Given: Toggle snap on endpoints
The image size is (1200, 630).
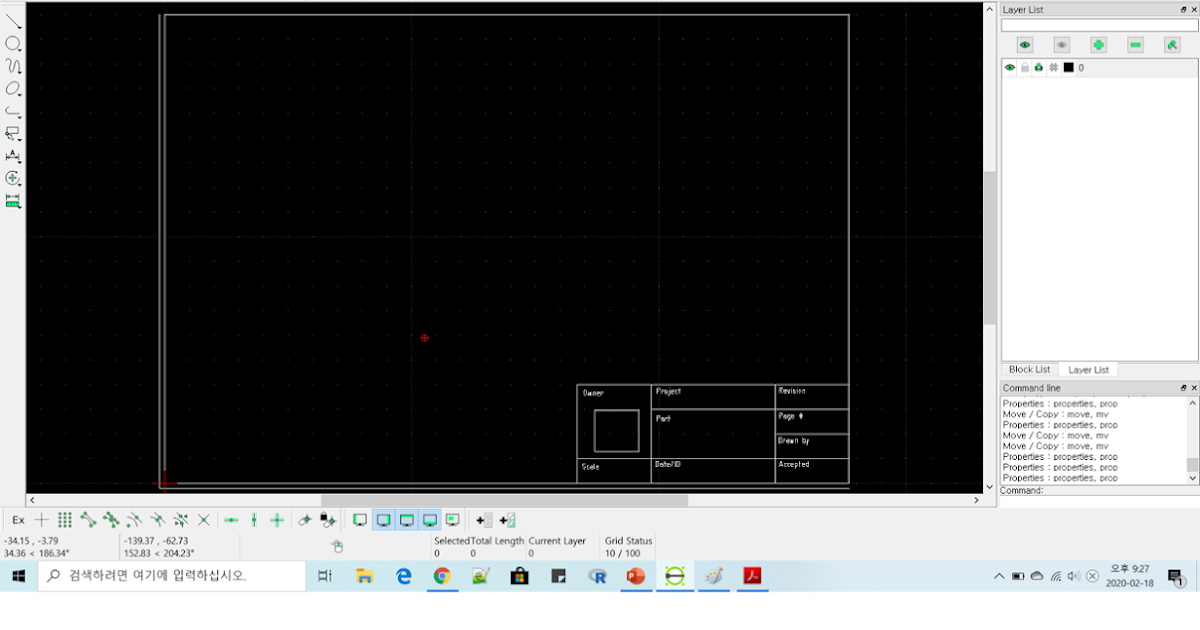Looking at the screenshot, I should pos(88,520).
